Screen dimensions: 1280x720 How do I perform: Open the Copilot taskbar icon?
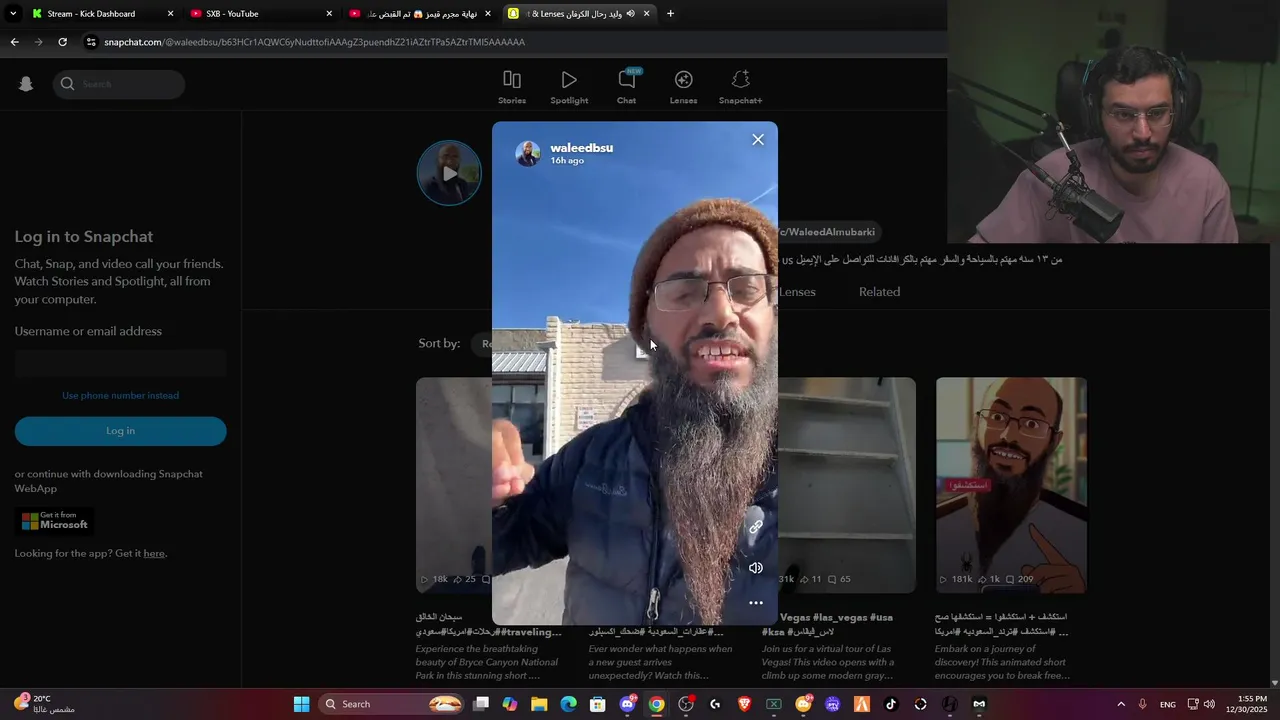point(510,704)
